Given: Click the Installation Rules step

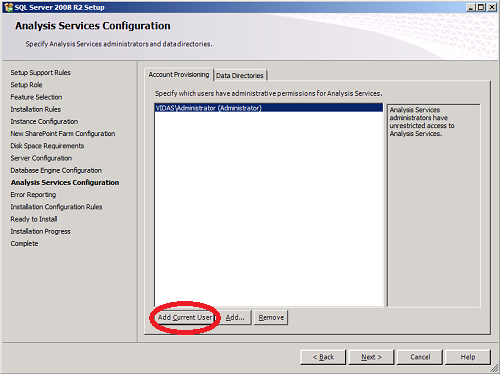Looking at the screenshot, I should [x=36, y=109].
